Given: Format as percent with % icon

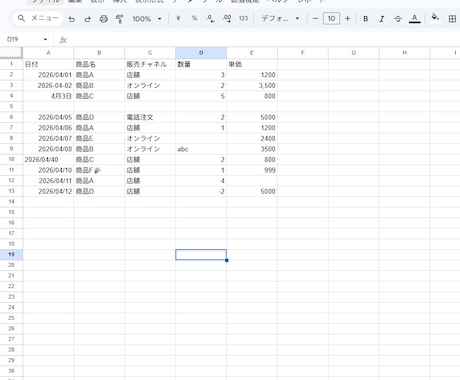Looking at the screenshot, I should click(x=194, y=19).
